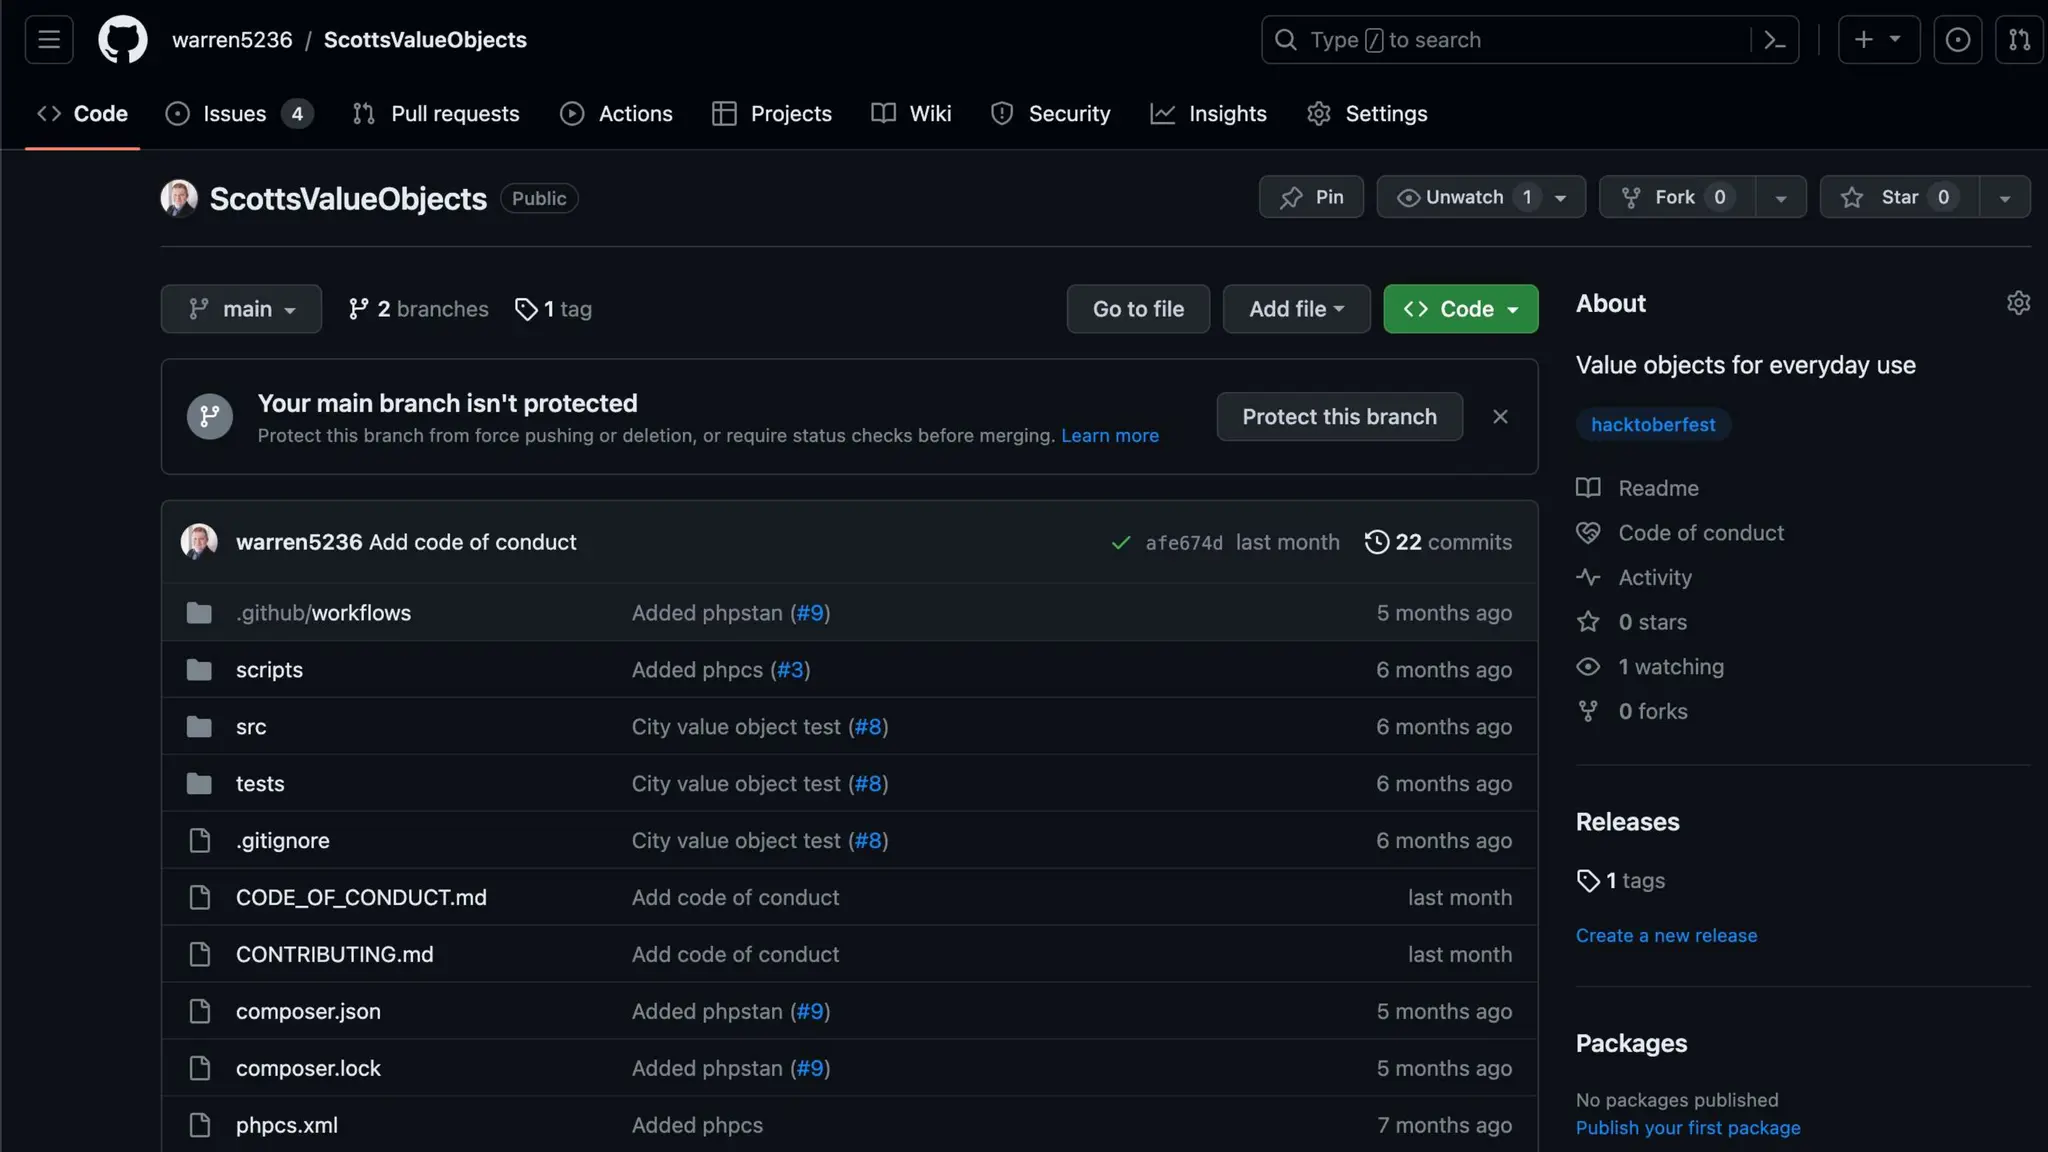This screenshot has height=1152, width=2048.
Task: Switch to the Issues tab
Action: (236, 114)
